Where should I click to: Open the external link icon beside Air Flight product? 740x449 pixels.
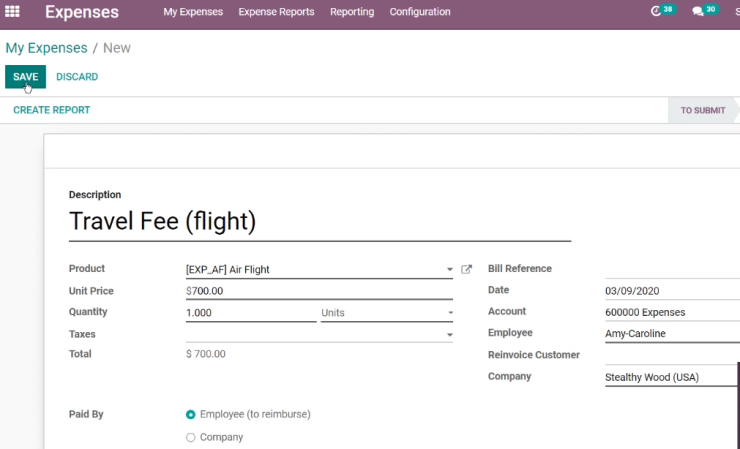tap(466, 270)
